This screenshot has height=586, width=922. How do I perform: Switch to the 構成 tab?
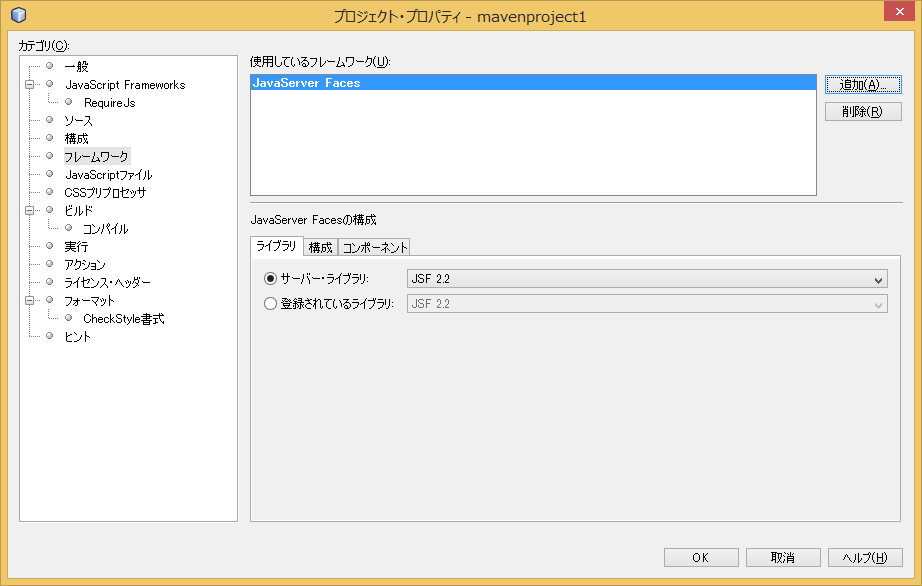point(319,246)
